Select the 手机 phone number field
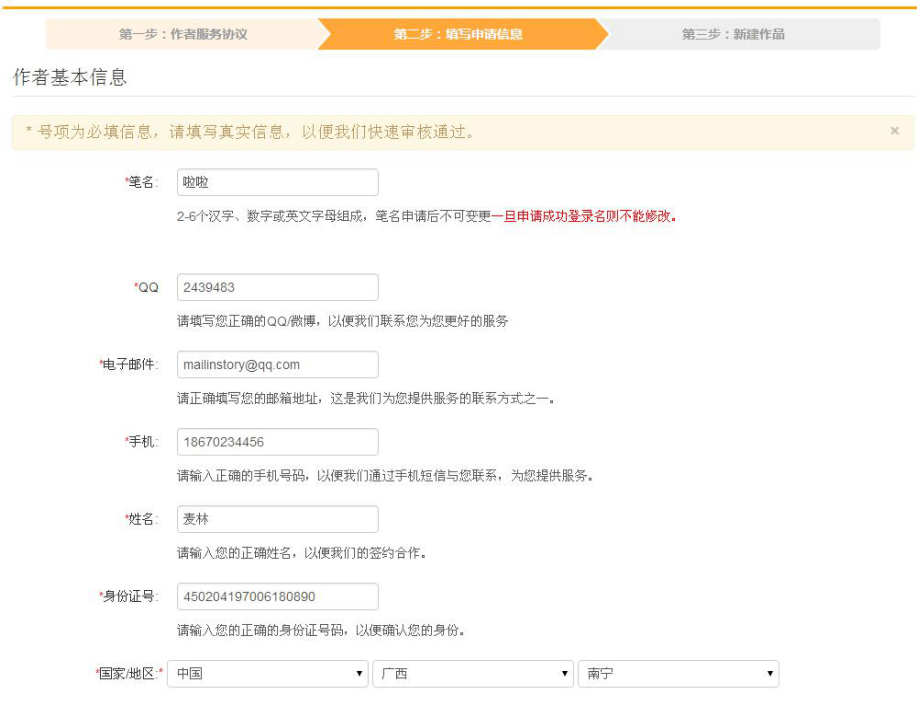The width and height of the screenshot is (917, 706). point(277,442)
